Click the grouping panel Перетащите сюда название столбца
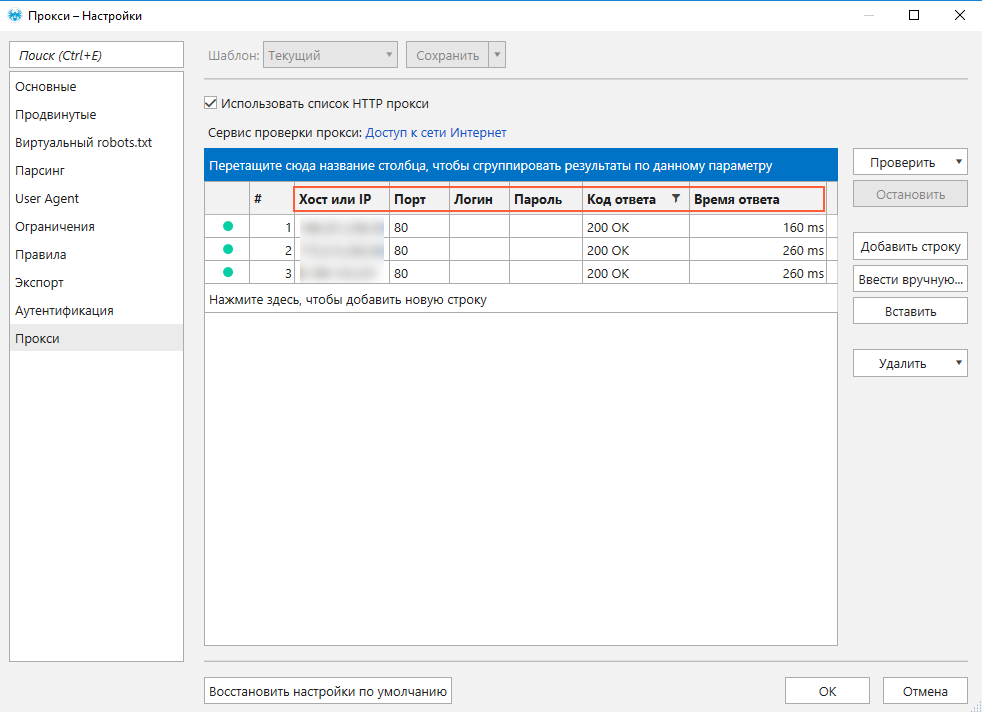Screen dimensions: 982x712 pyautogui.click(x=520, y=165)
